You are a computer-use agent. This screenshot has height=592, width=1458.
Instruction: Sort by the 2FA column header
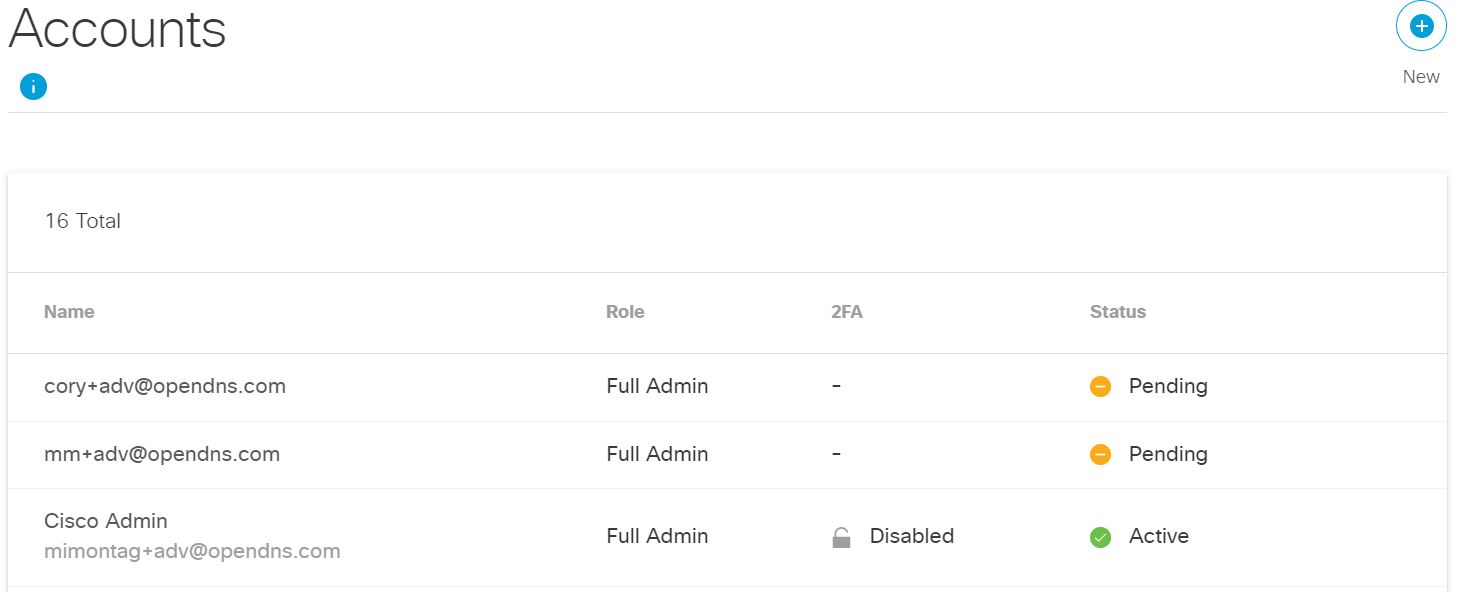(x=846, y=312)
